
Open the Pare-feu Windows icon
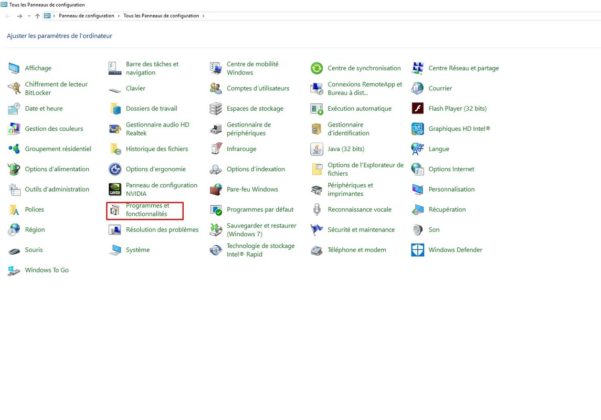(216, 189)
